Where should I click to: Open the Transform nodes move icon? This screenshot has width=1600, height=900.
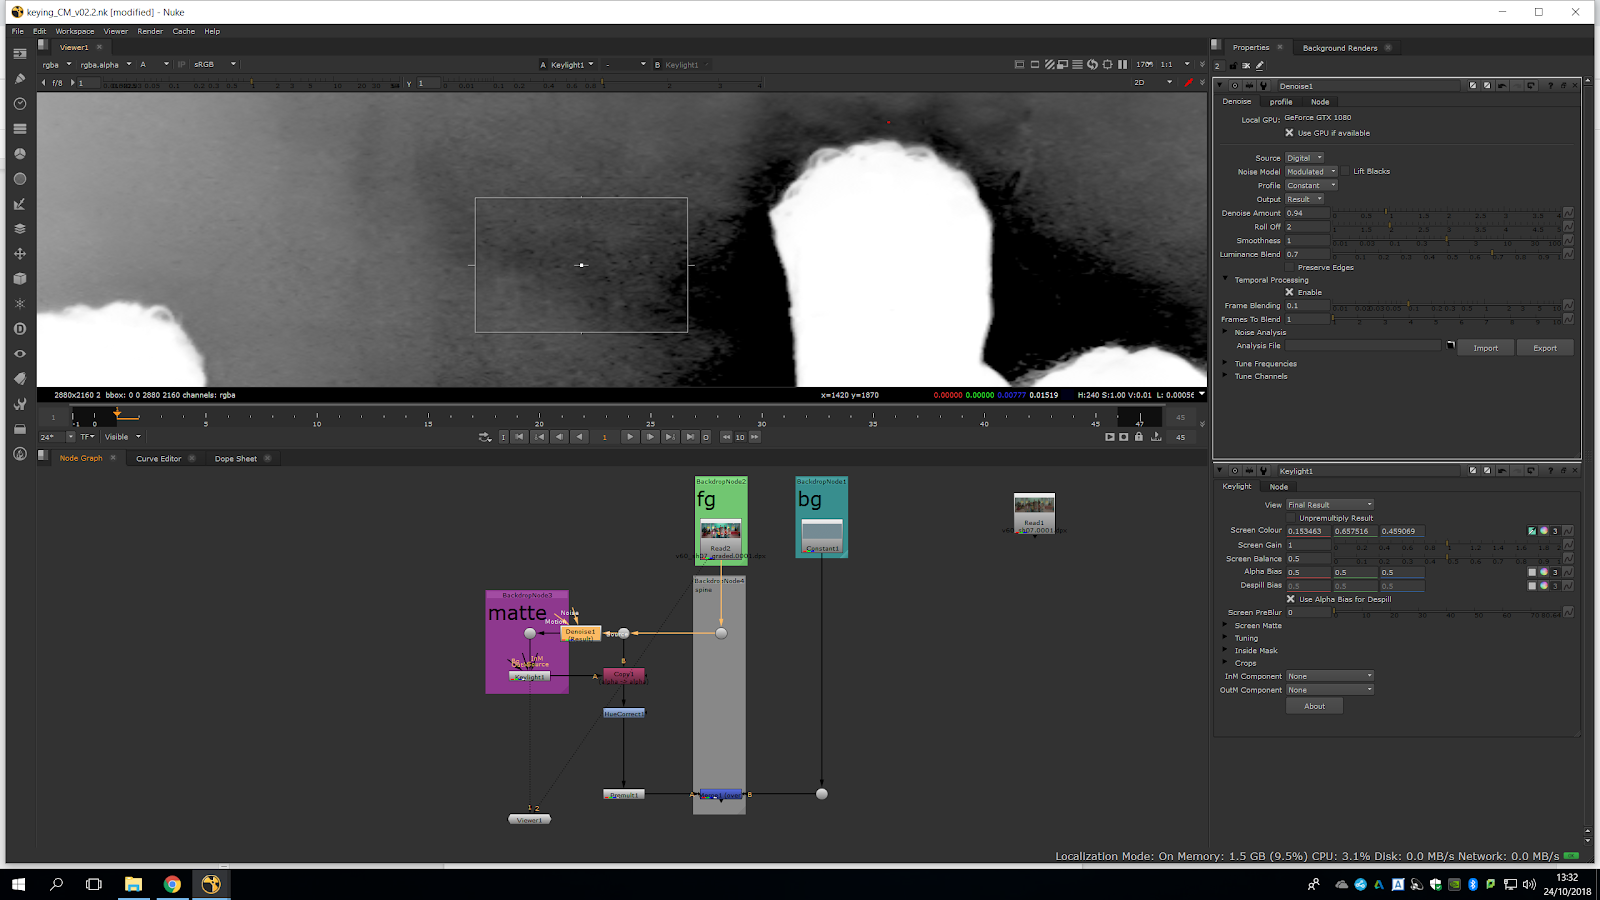click(x=19, y=254)
